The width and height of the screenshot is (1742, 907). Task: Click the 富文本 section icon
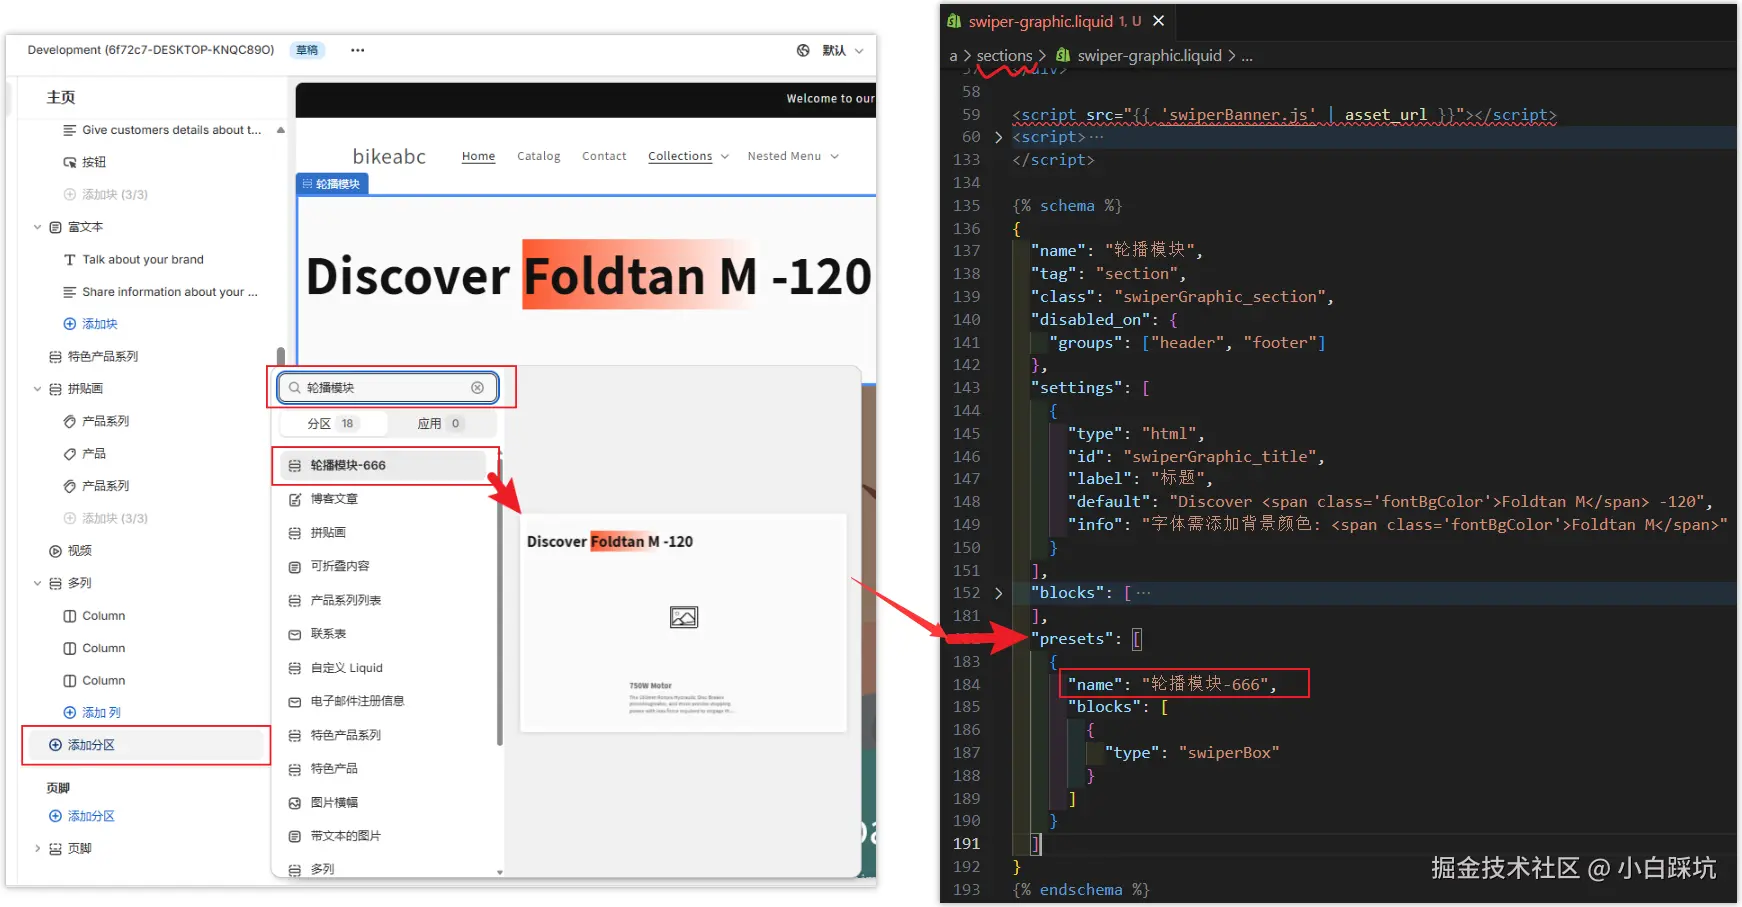[55, 227]
